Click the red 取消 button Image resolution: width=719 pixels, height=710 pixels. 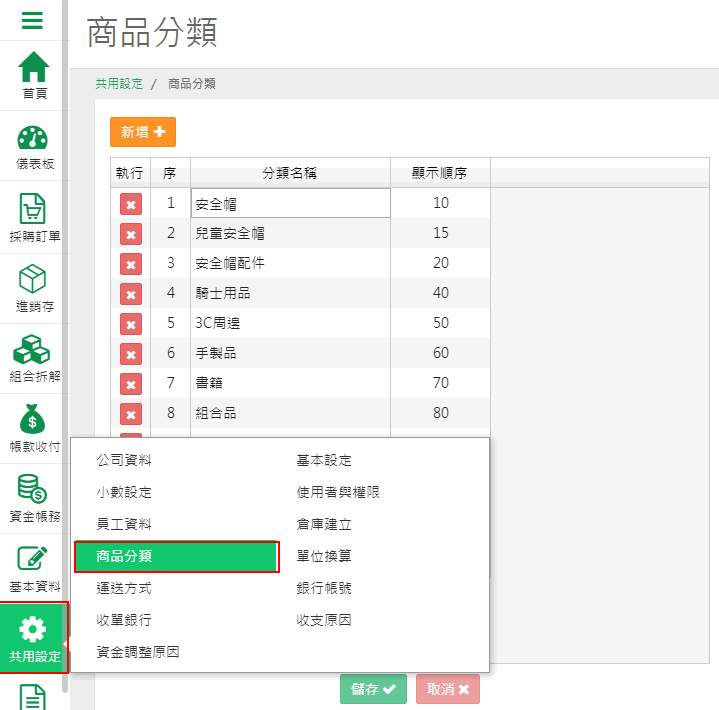coord(448,689)
